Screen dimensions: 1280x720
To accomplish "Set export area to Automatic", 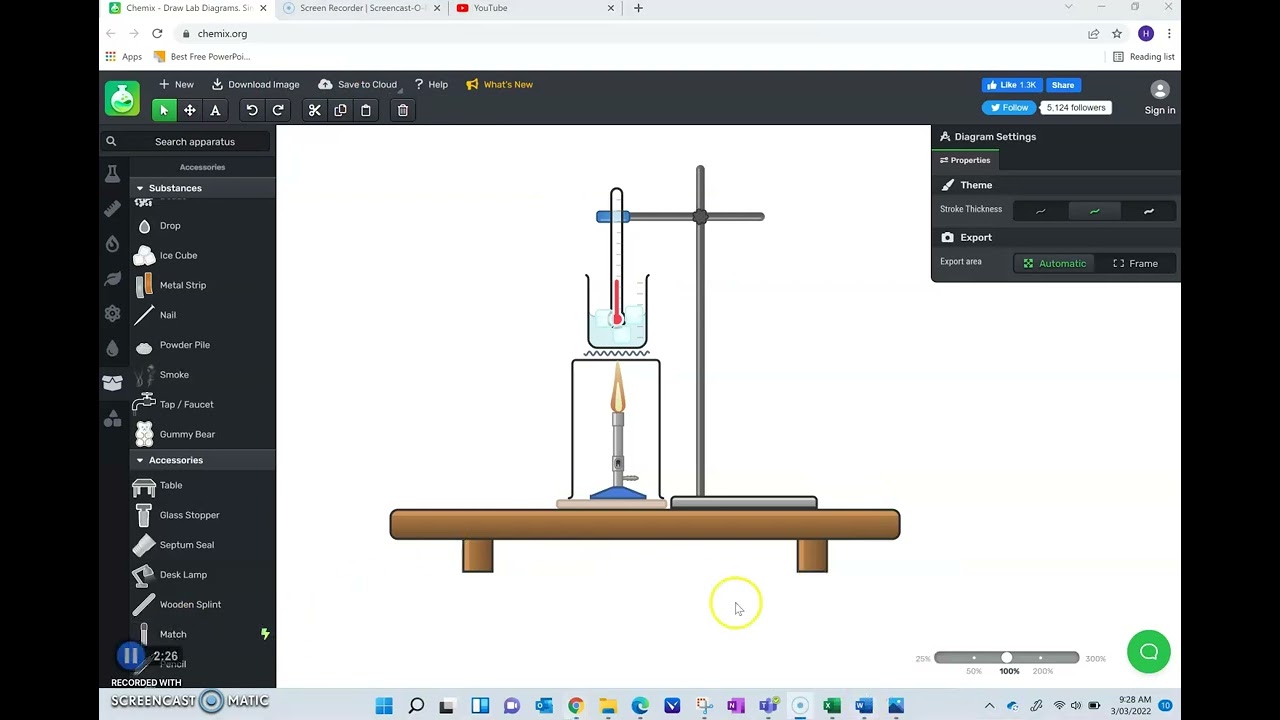I will point(1054,263).
